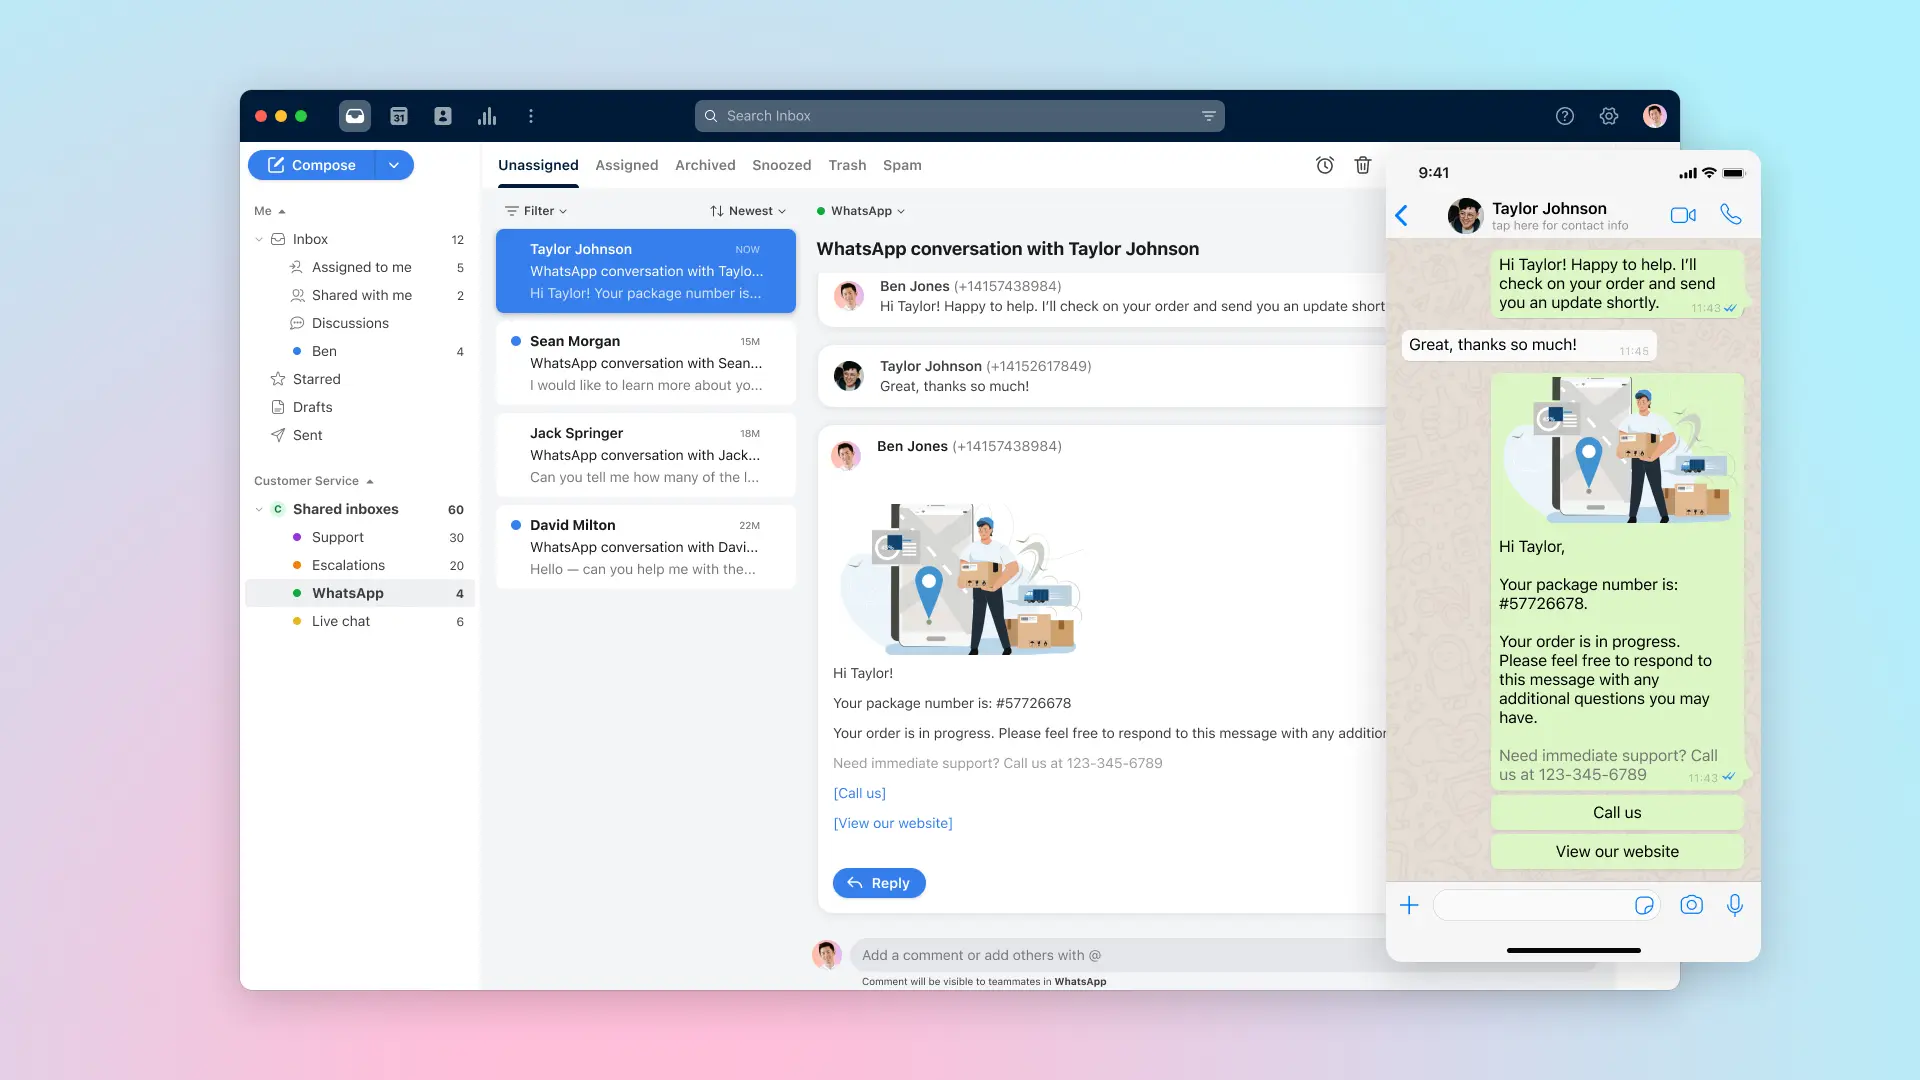Start a video call with Taylor Johnson
Image resolution: width=1920 pixels, height=1080 pixels.
click(1683, 215)
